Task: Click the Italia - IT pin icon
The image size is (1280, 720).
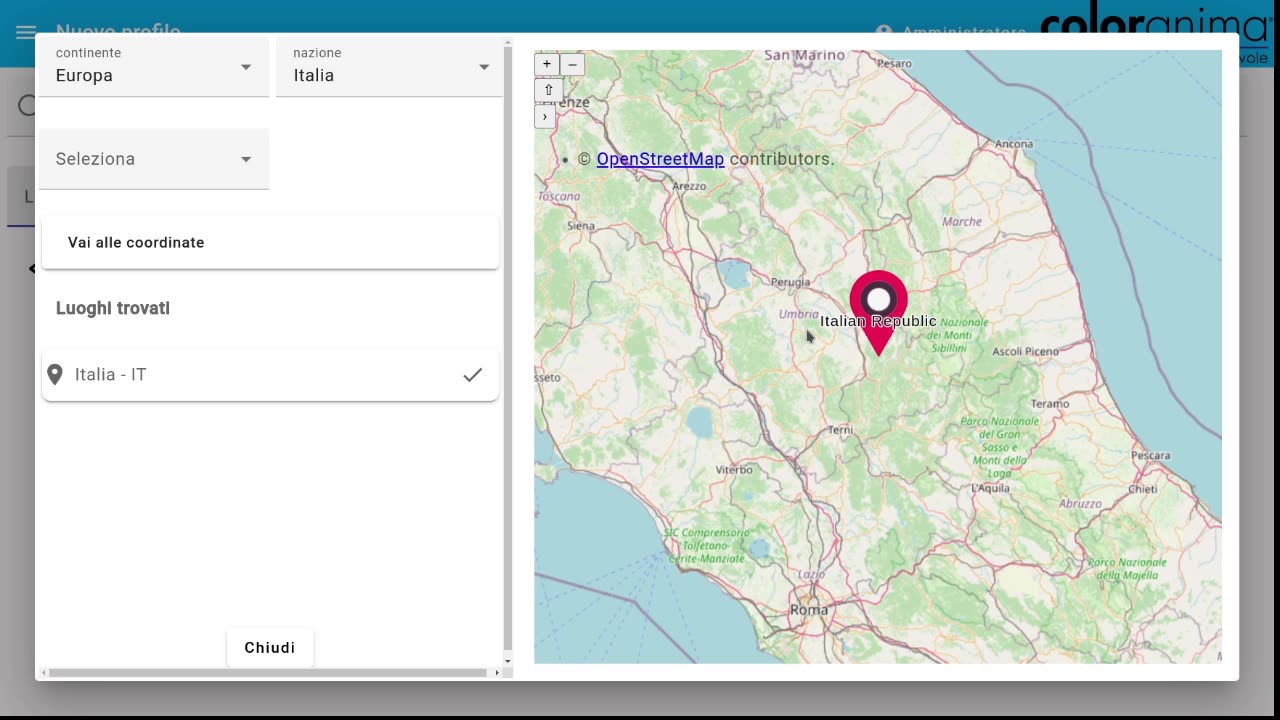Action: click(55, 374)
